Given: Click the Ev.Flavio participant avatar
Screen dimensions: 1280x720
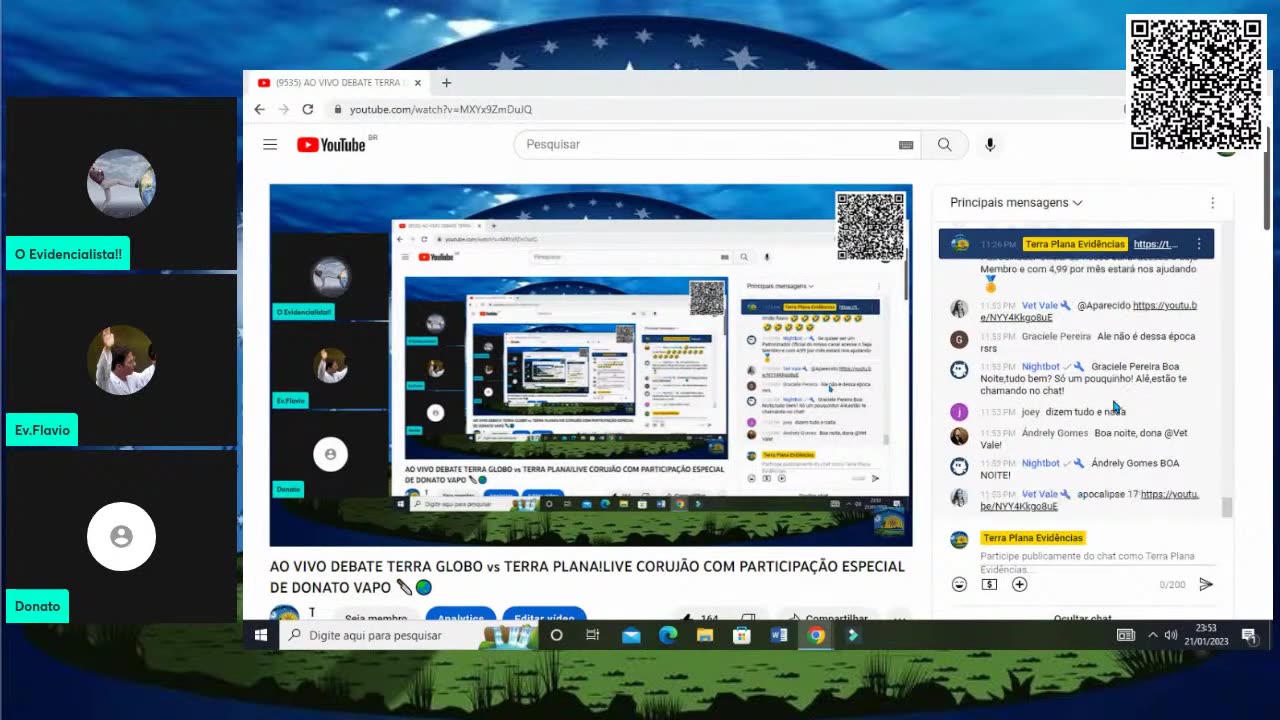Looking at the screenshot, I should [x=121, y=359].
